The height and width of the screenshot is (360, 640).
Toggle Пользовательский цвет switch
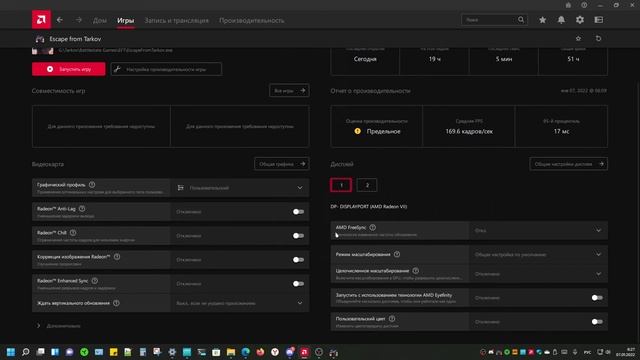point(597,322)
